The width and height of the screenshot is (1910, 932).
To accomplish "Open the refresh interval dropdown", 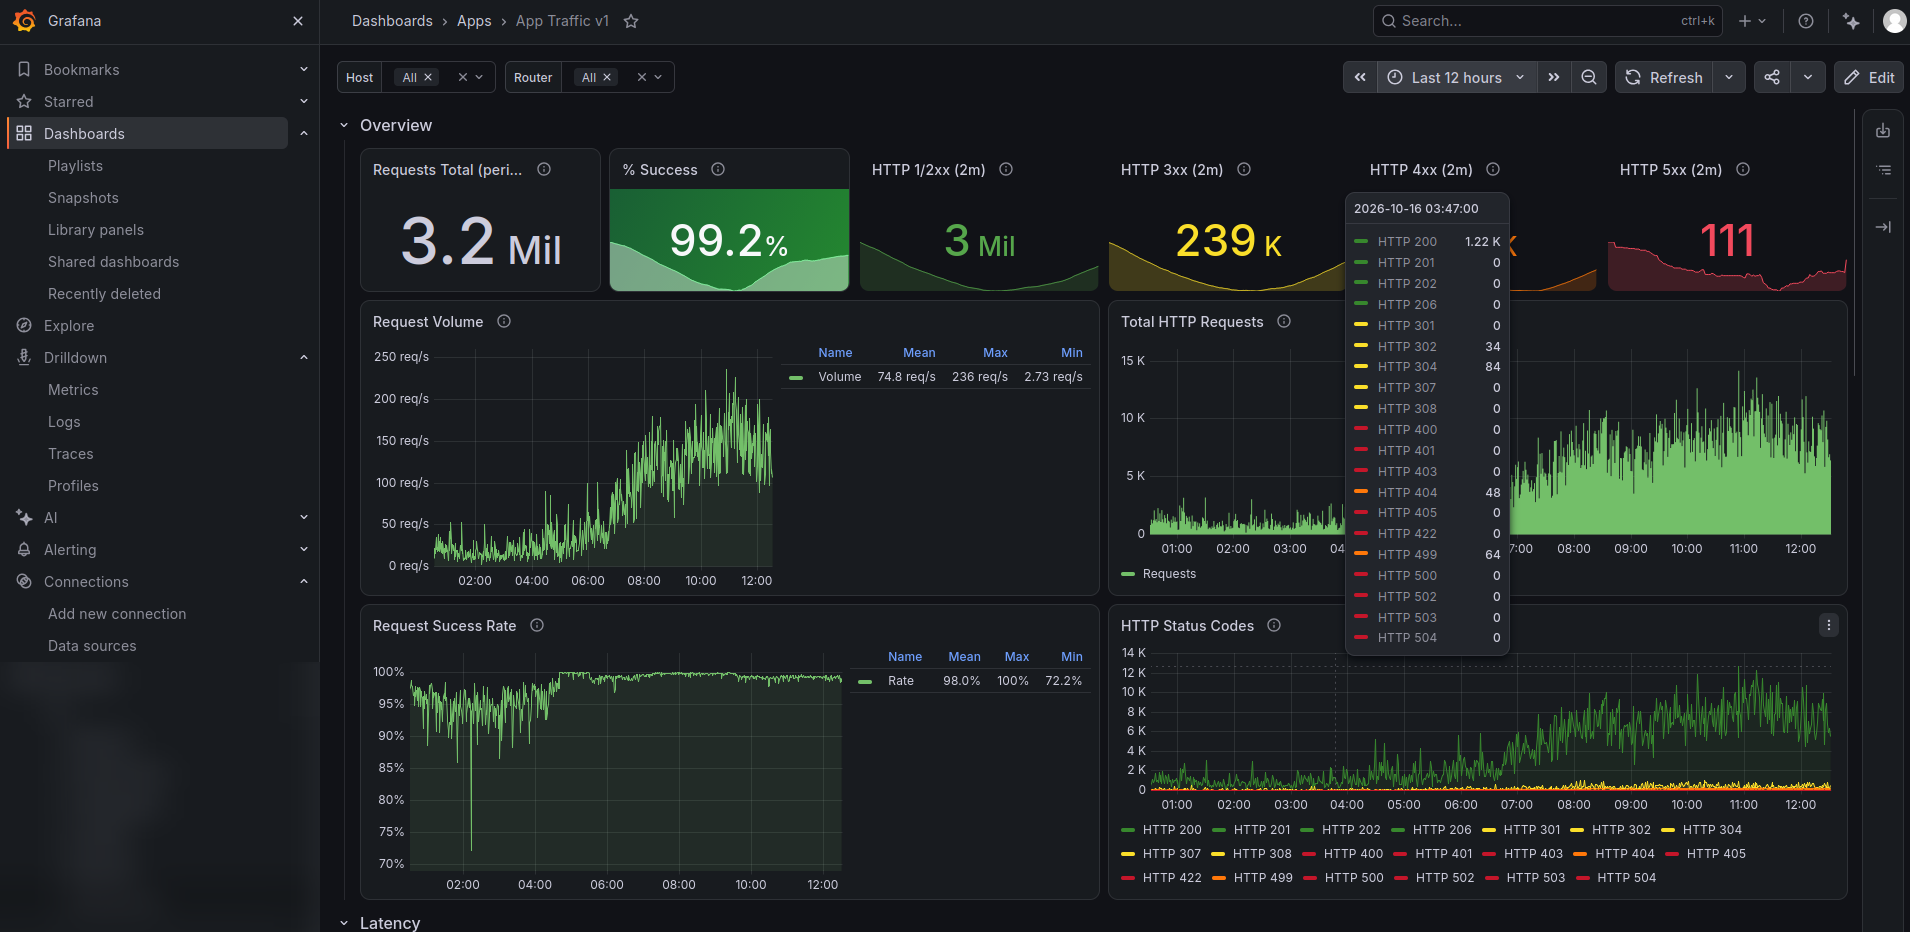I will [x=1729, y=77].
